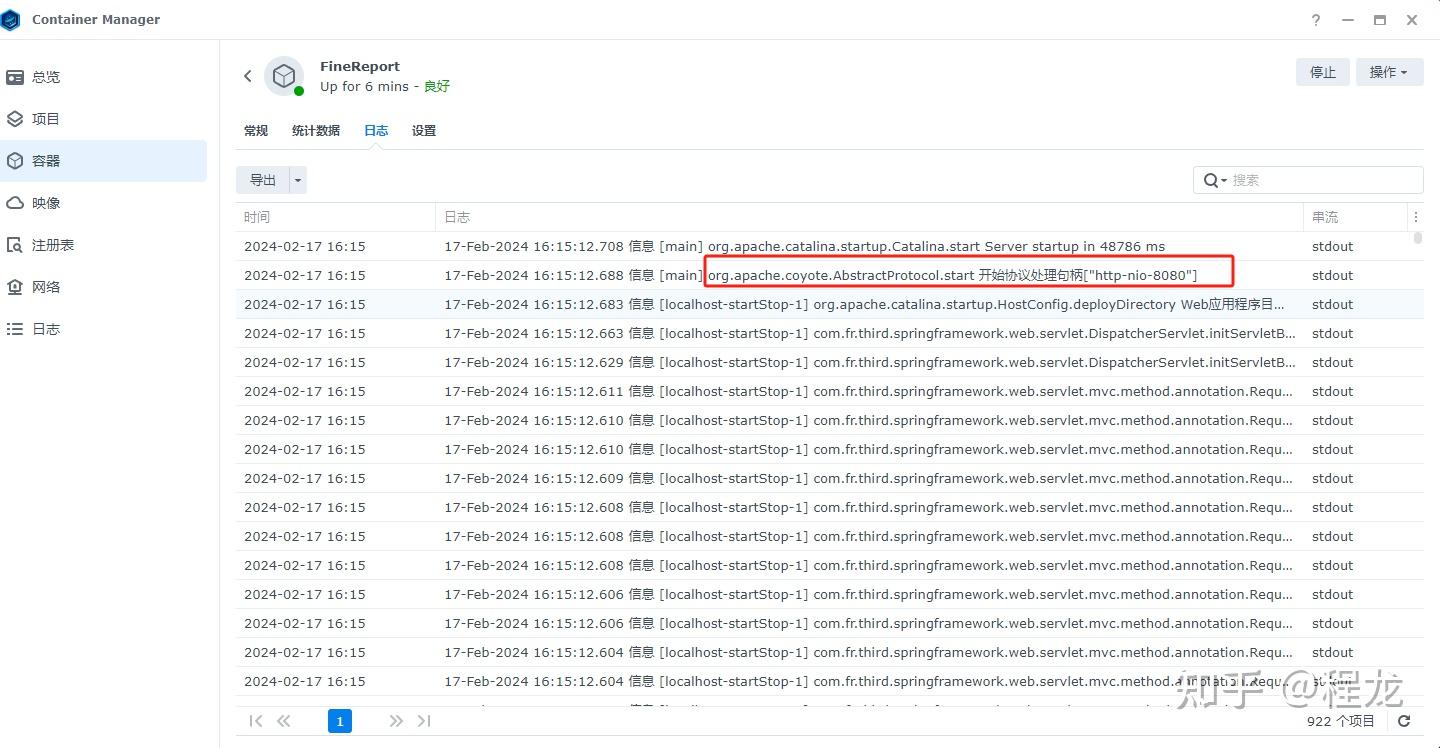The width and height of the screenshot is (1440, 748).
Task: Jump to the first page of logs
Action: click(x=256, y=720)
